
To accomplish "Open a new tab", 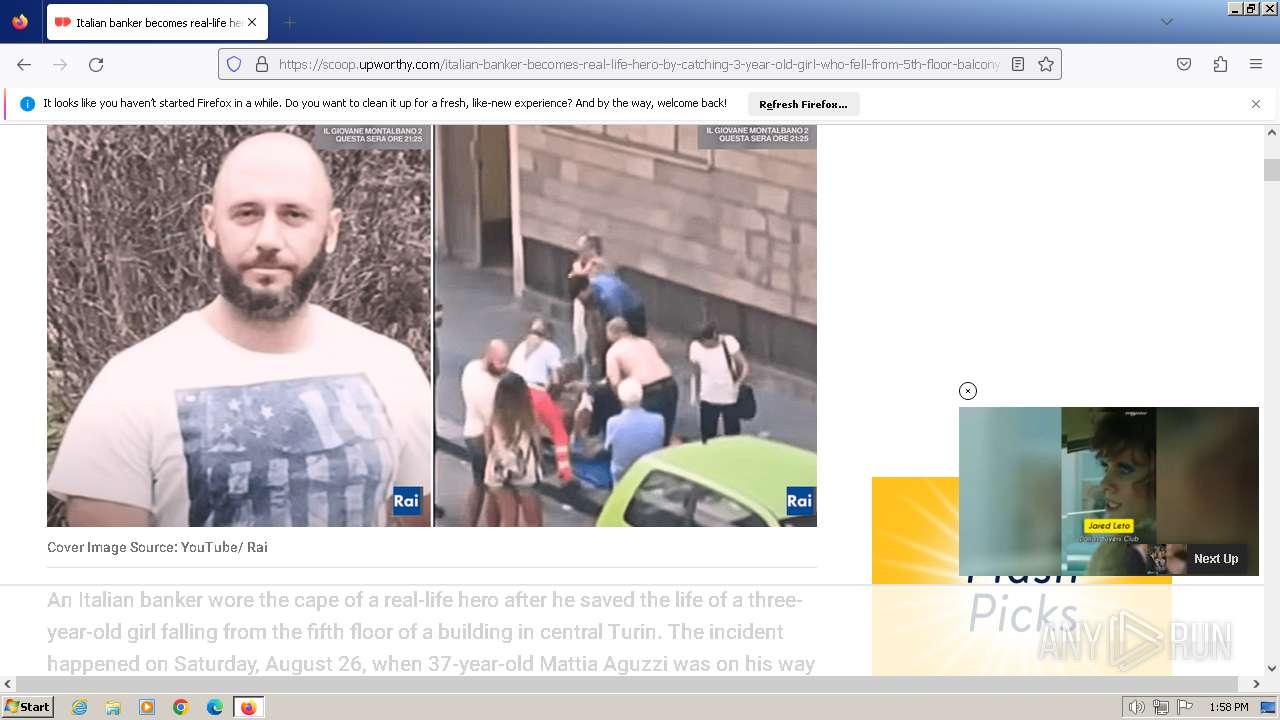I will (289, 22).
